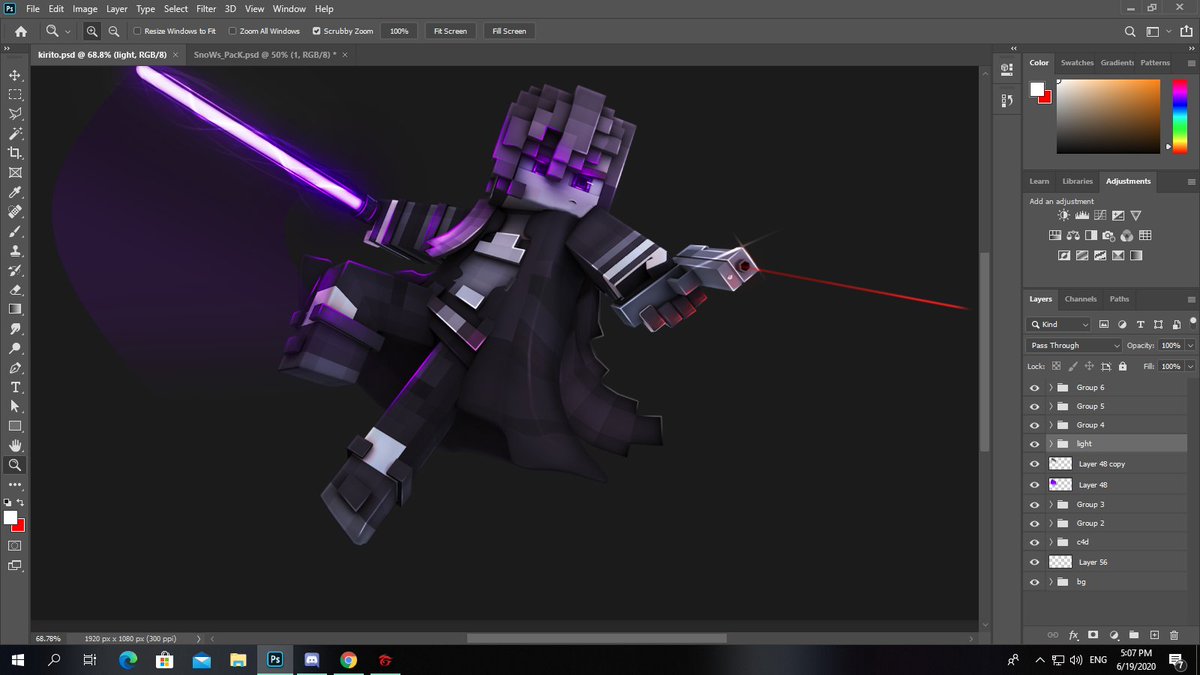The height and width of the screenshot is (675, 1200).
Task: Click the Fill Screen button
Action: (x=509, y=31)
